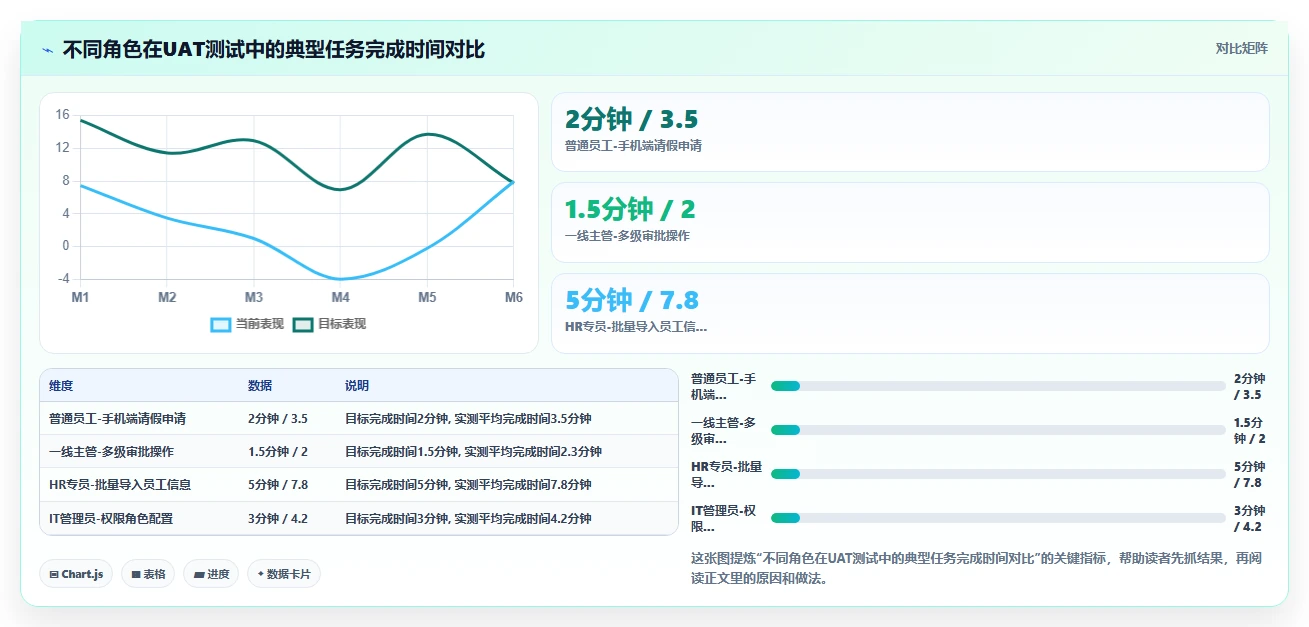Click table cell HR专员-批量导入员工信息

pos(120,485)
